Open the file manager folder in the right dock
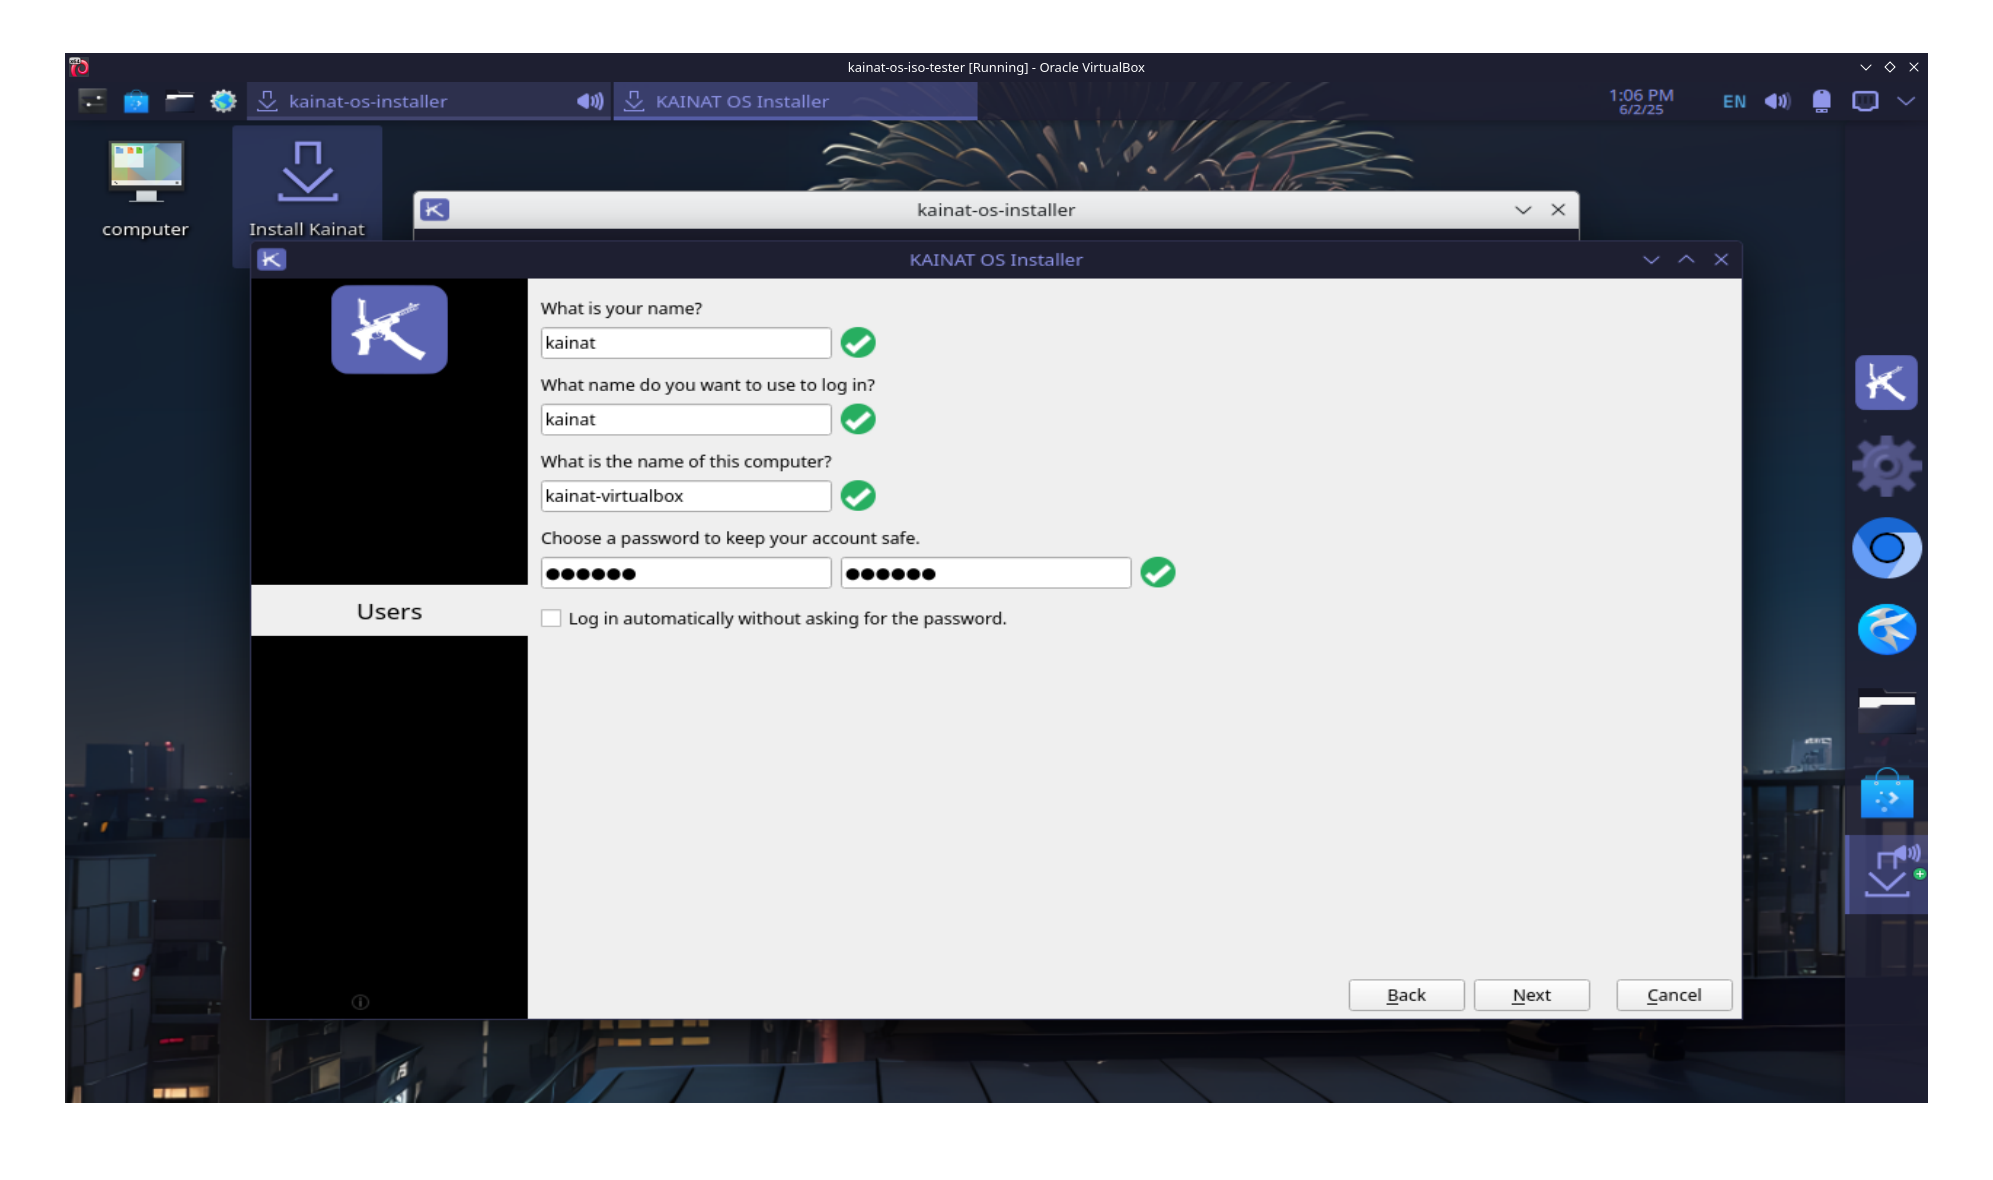Viewport: 1993px width, 1180px height. click(1886, 713)
